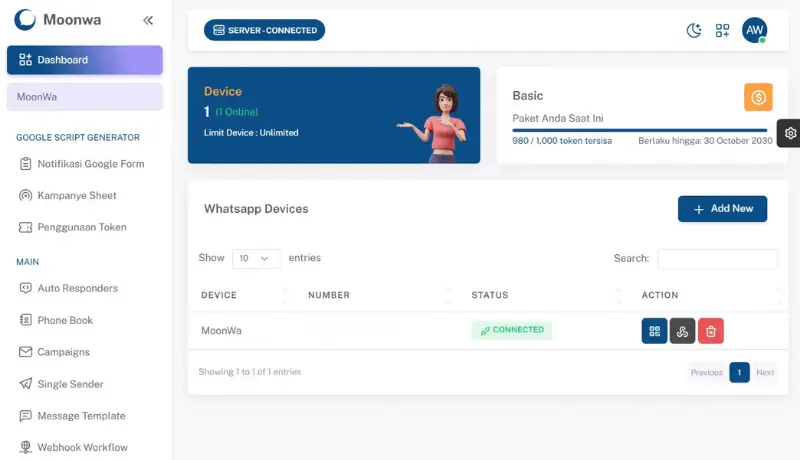This screenshot has width=800, height=460.
Task: Click the Penggunaan Token ticket icon
Action: tap(26, 227)
